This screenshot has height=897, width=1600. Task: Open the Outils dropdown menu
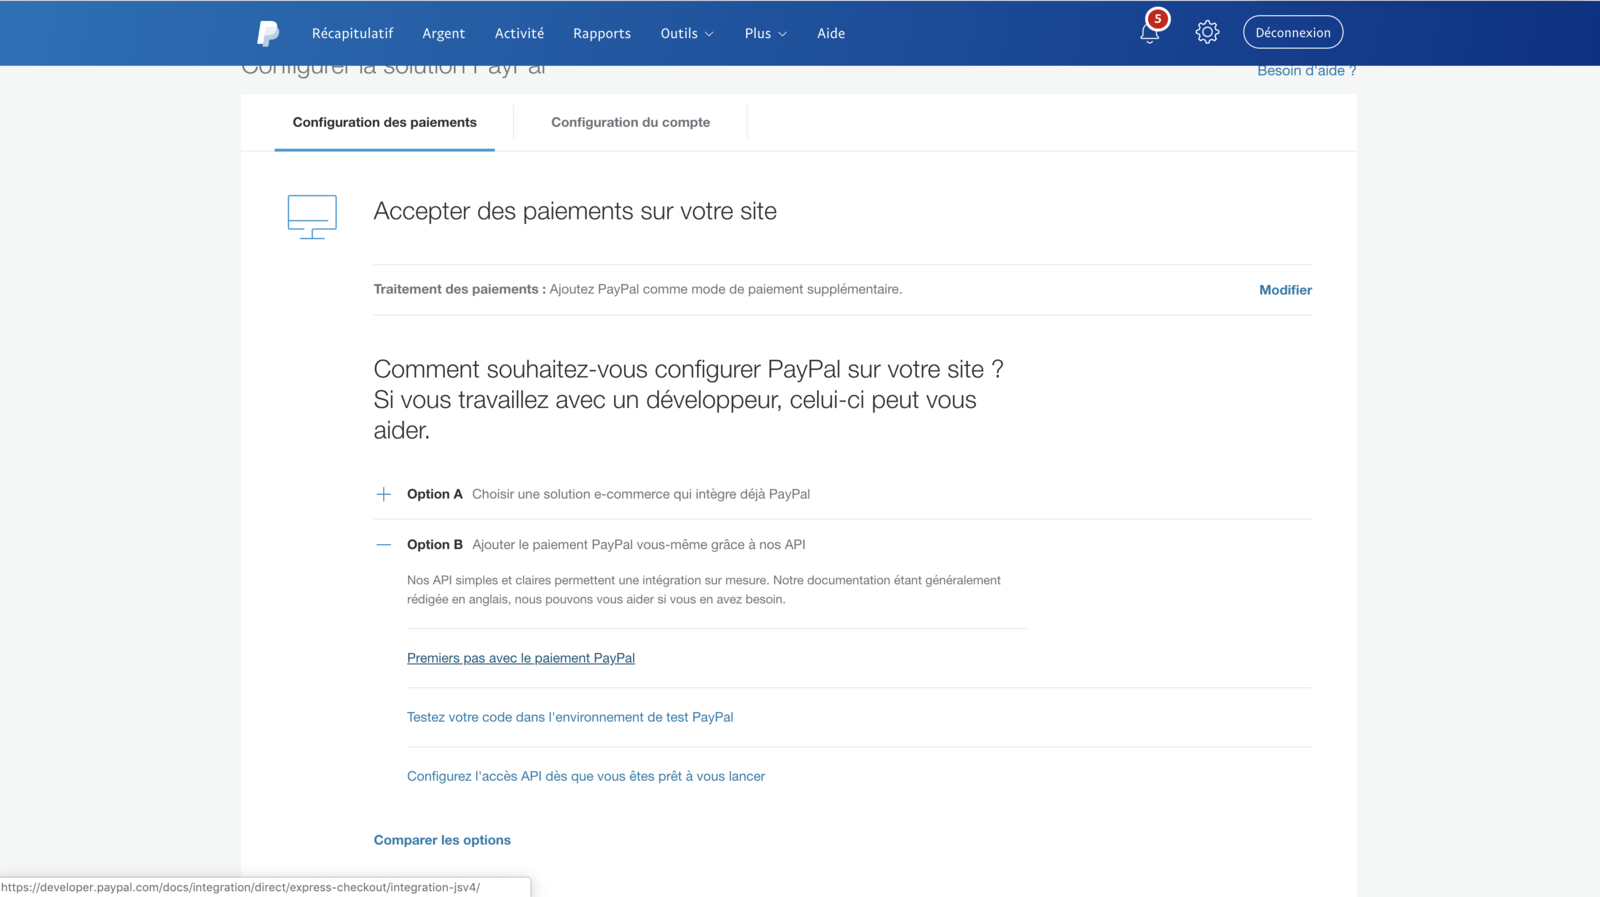pos(687,33)
